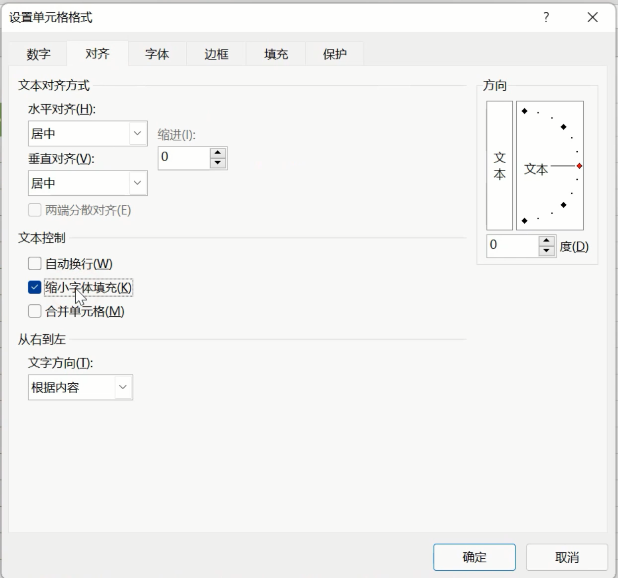The height and width of the screenshot is (578, 618).
Task: Click the 确定 button
Action: [x=474, y=557]
